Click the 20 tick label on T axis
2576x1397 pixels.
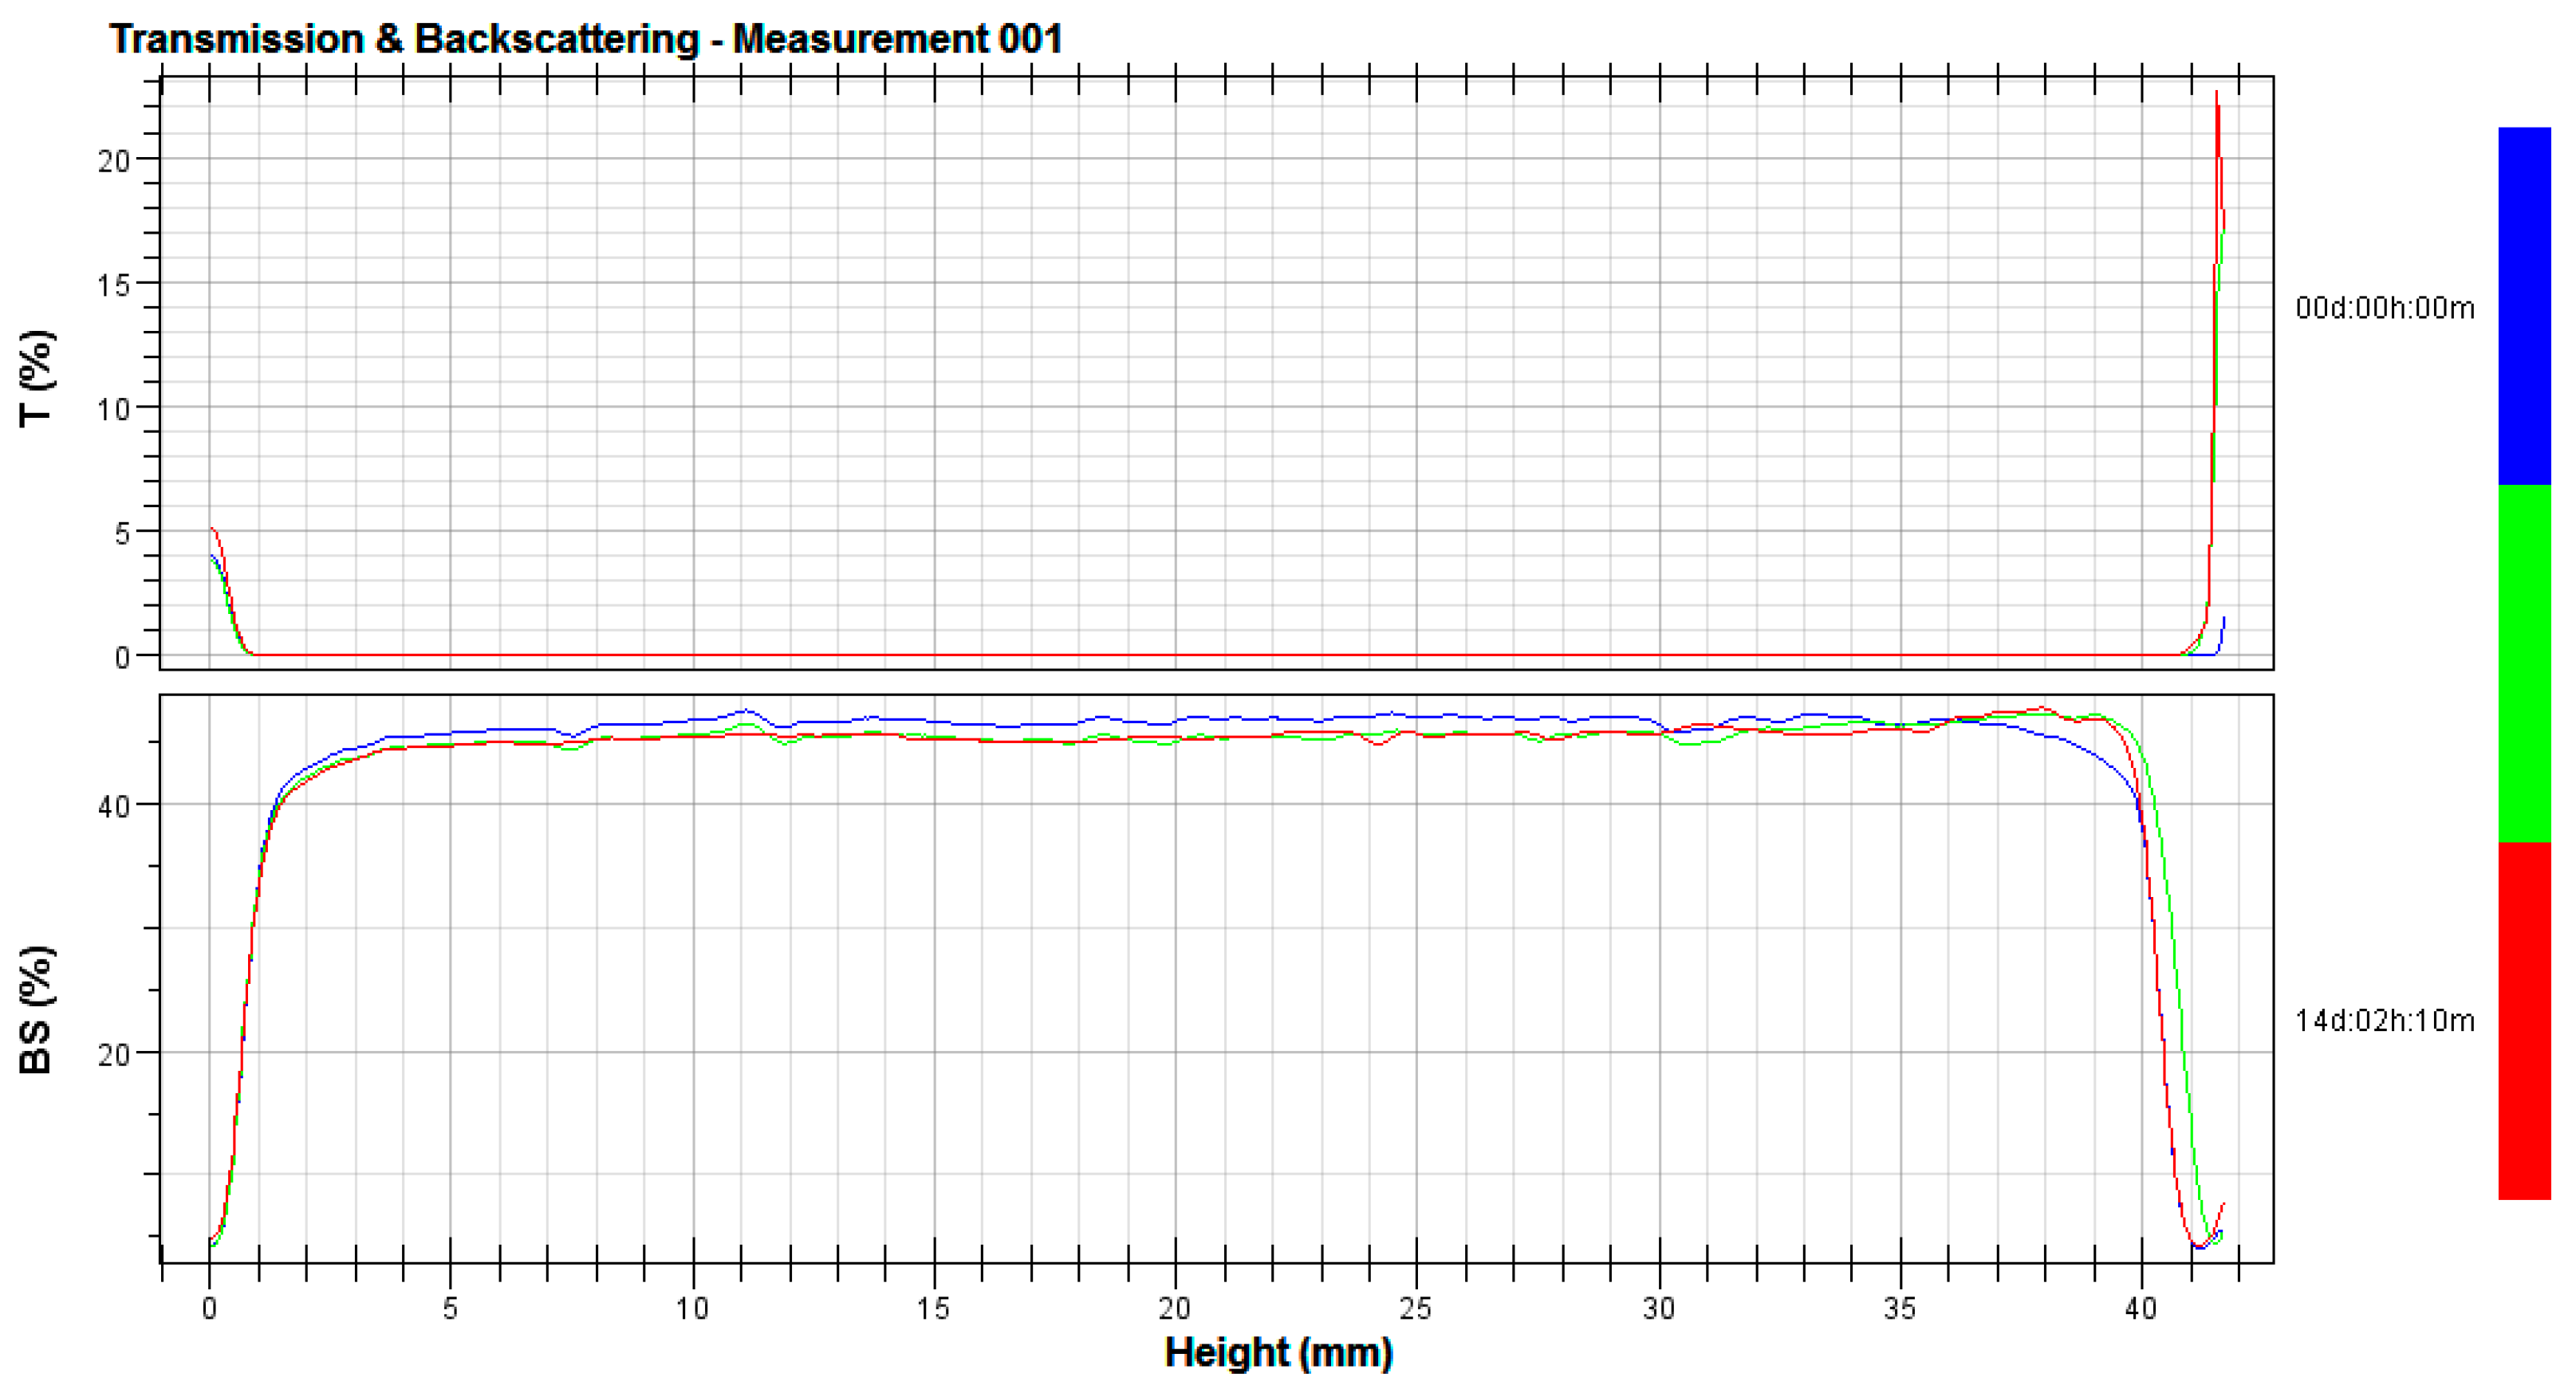coord(114,161)
